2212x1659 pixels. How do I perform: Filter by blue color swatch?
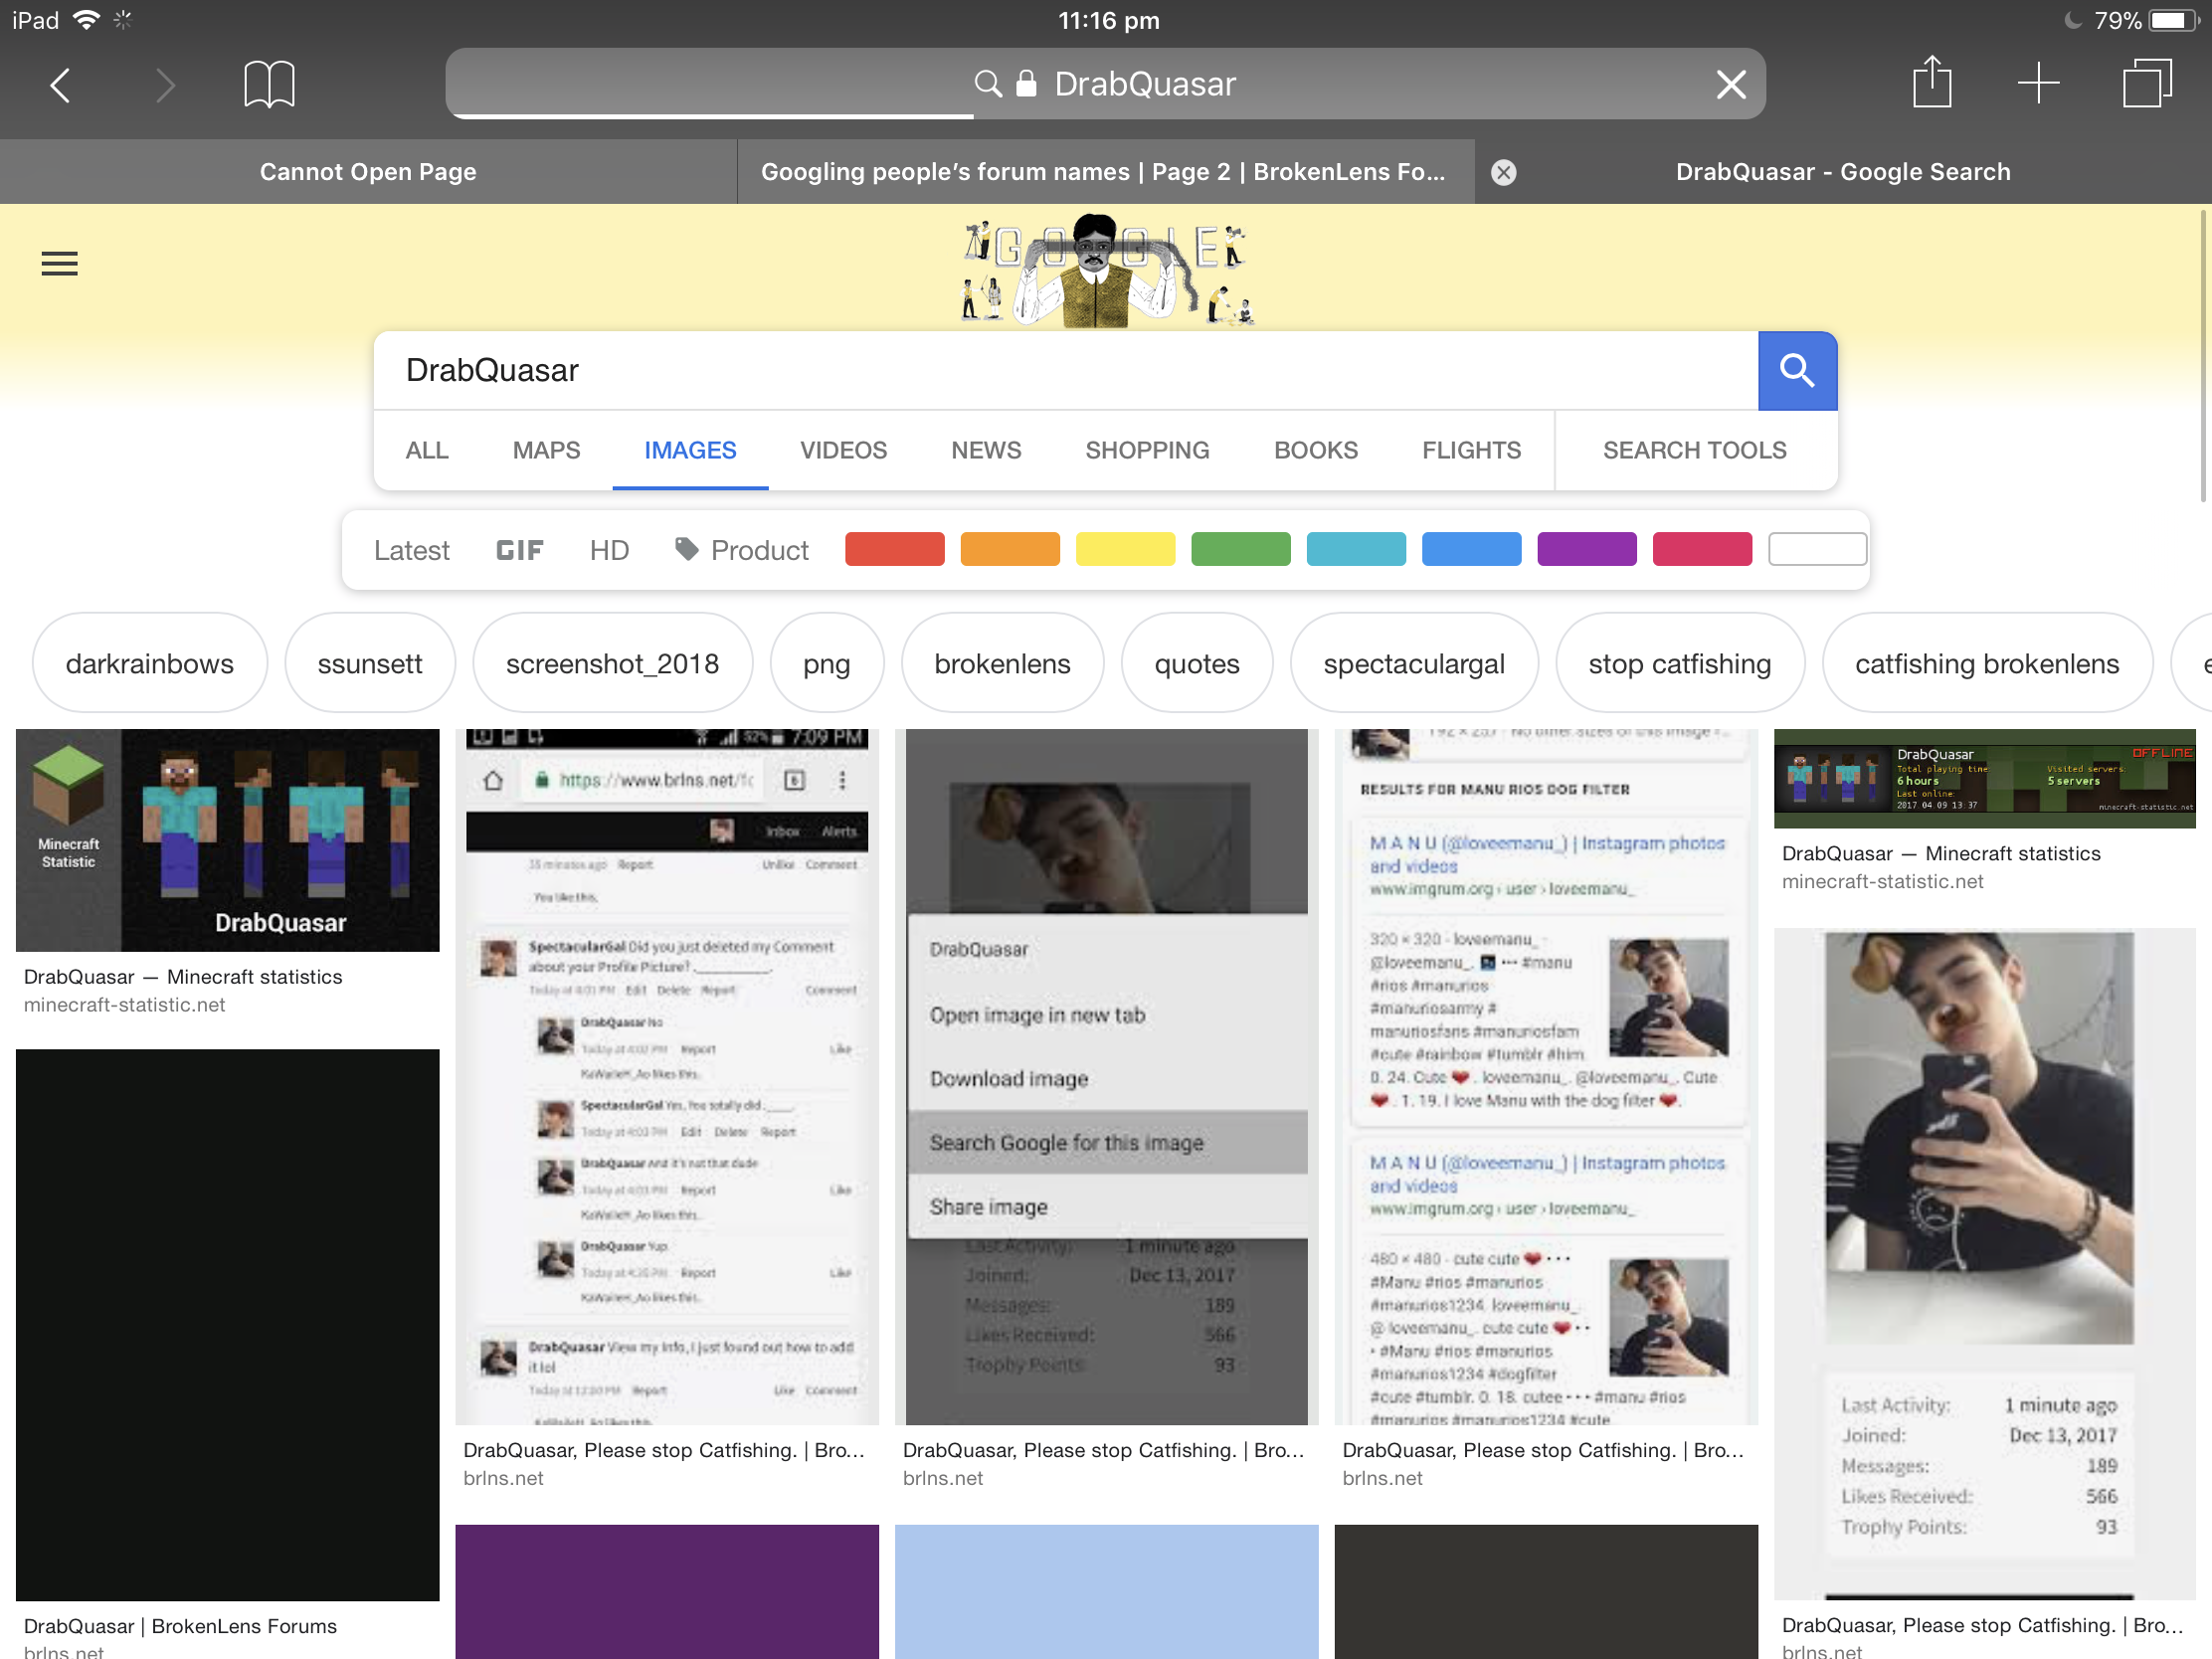1471,549
